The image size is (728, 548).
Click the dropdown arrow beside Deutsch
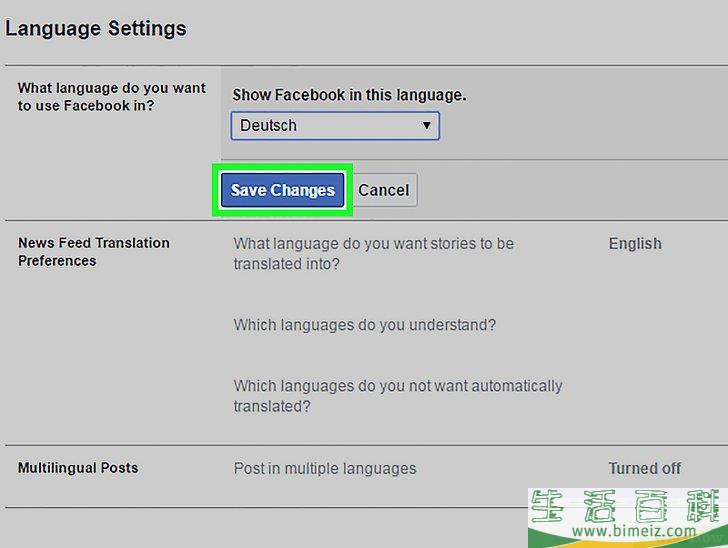pos(426,125)
